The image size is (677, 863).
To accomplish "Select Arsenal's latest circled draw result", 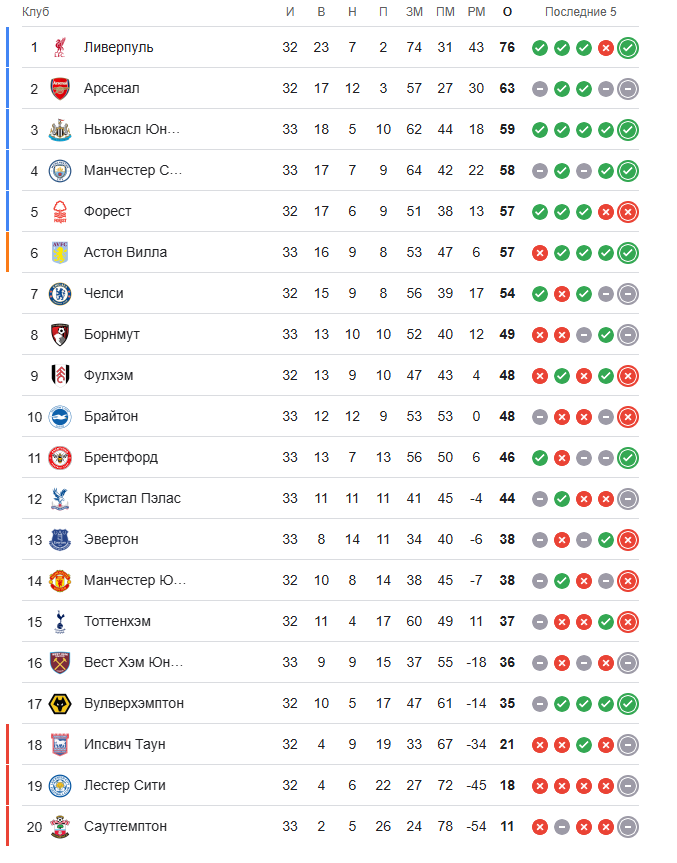I will coord(628,89).
